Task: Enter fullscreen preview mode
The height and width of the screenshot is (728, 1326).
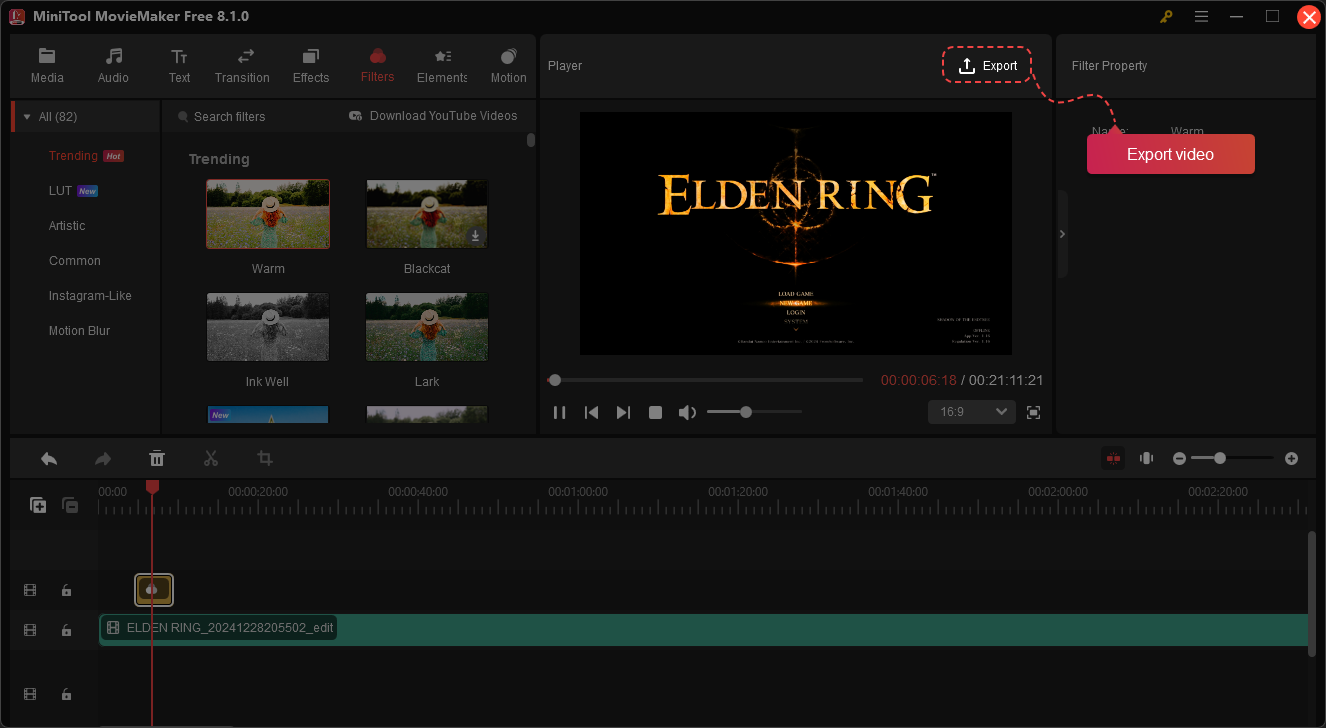Action: [x=1034, y=412]
